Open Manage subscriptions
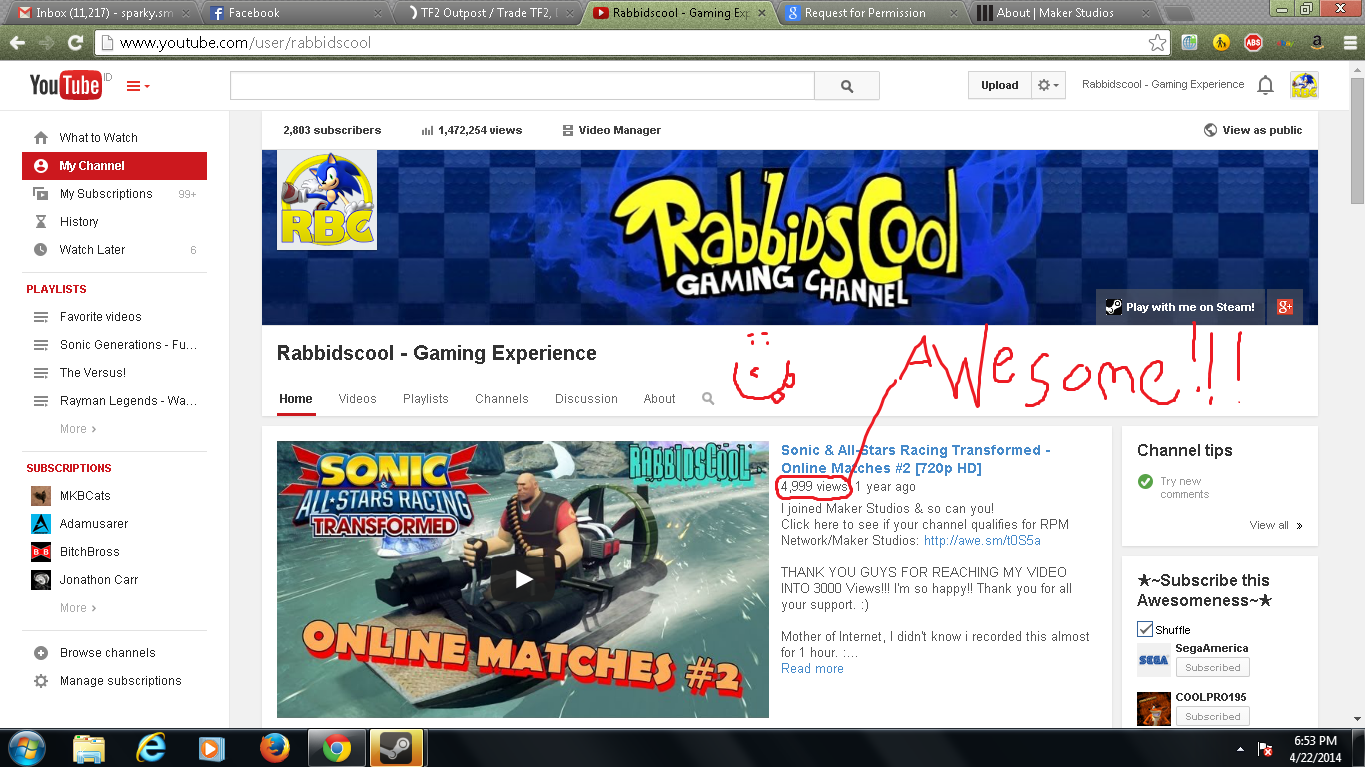Screen dimensions: 1365x767 click(114, 681)
